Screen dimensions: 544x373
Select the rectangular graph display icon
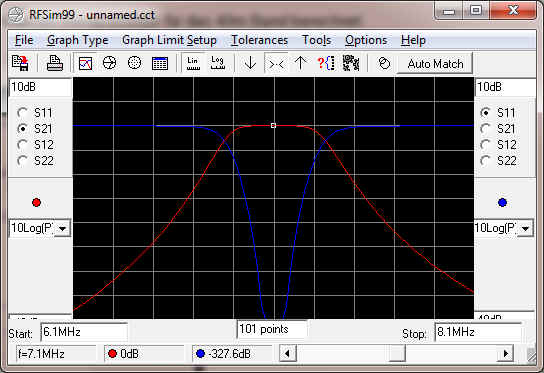pos(85,63)
